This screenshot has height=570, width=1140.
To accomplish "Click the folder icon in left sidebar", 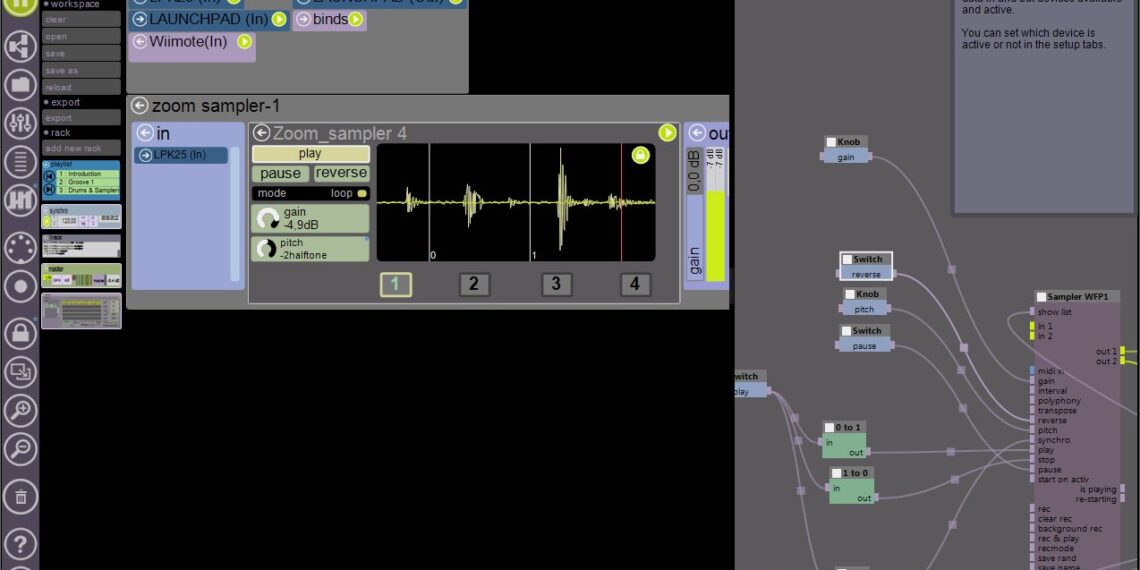I will 20,84.
